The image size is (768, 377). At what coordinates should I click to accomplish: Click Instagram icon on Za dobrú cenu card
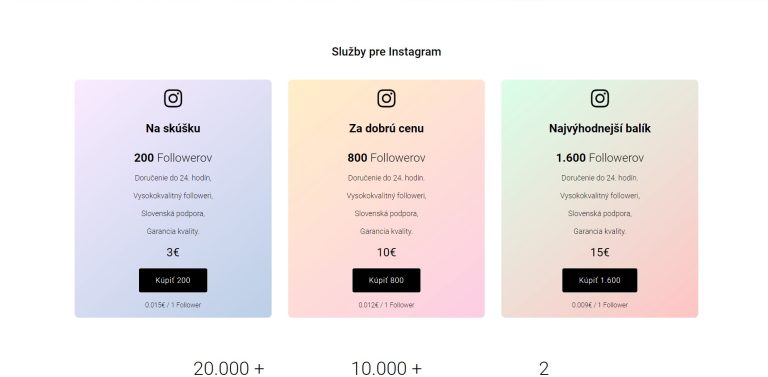pos(386,98)
